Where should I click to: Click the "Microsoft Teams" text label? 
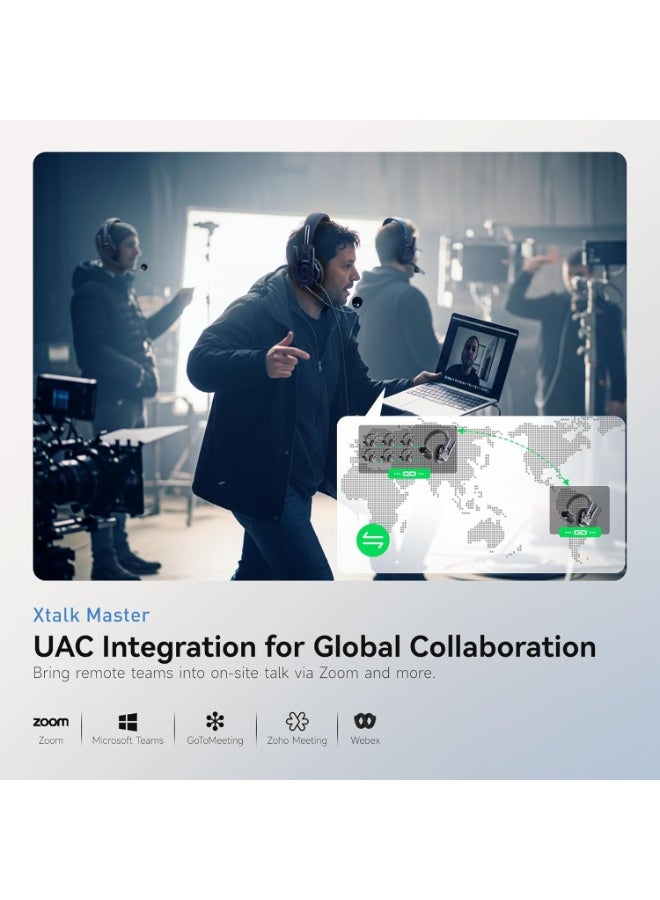pyautogui.click(x=127, y=740)
